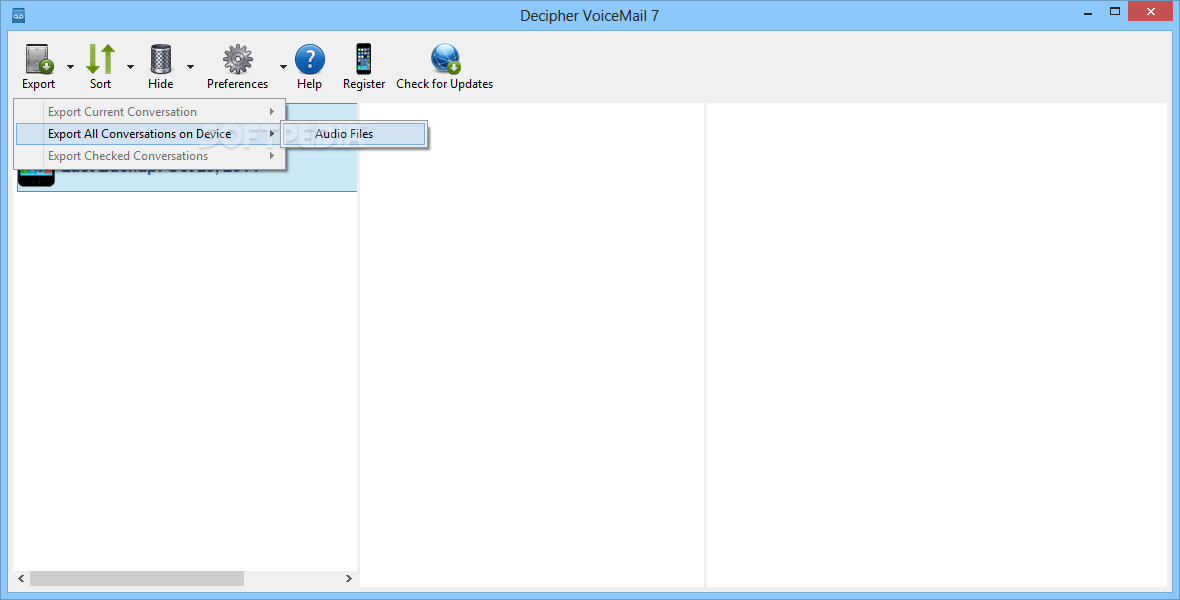Click the Check for Updates globe icon

click(x=445, y=59)
